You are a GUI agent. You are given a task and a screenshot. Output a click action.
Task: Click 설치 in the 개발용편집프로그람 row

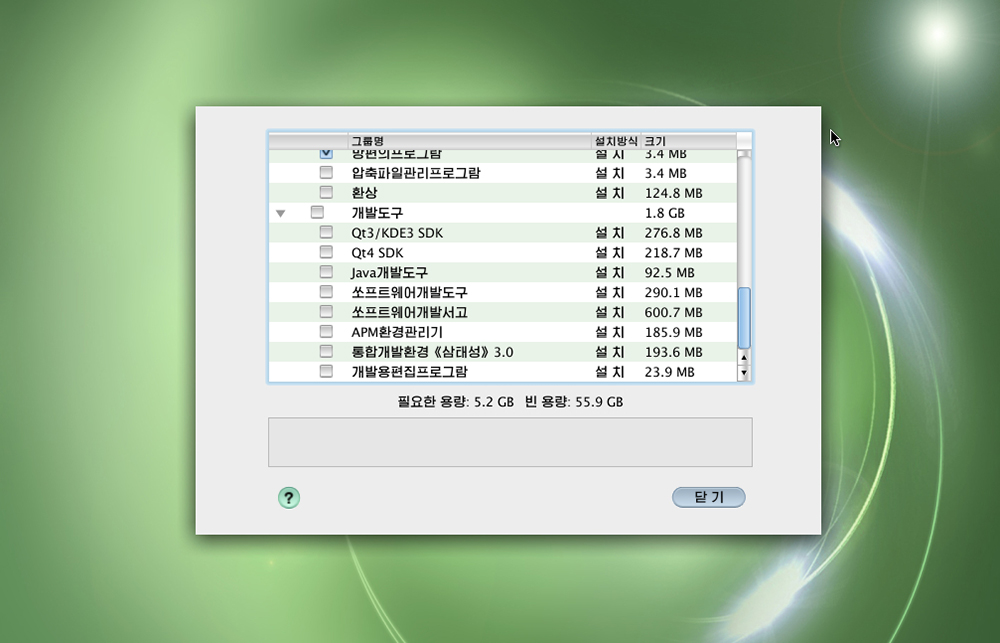click(x=609, y=372)
